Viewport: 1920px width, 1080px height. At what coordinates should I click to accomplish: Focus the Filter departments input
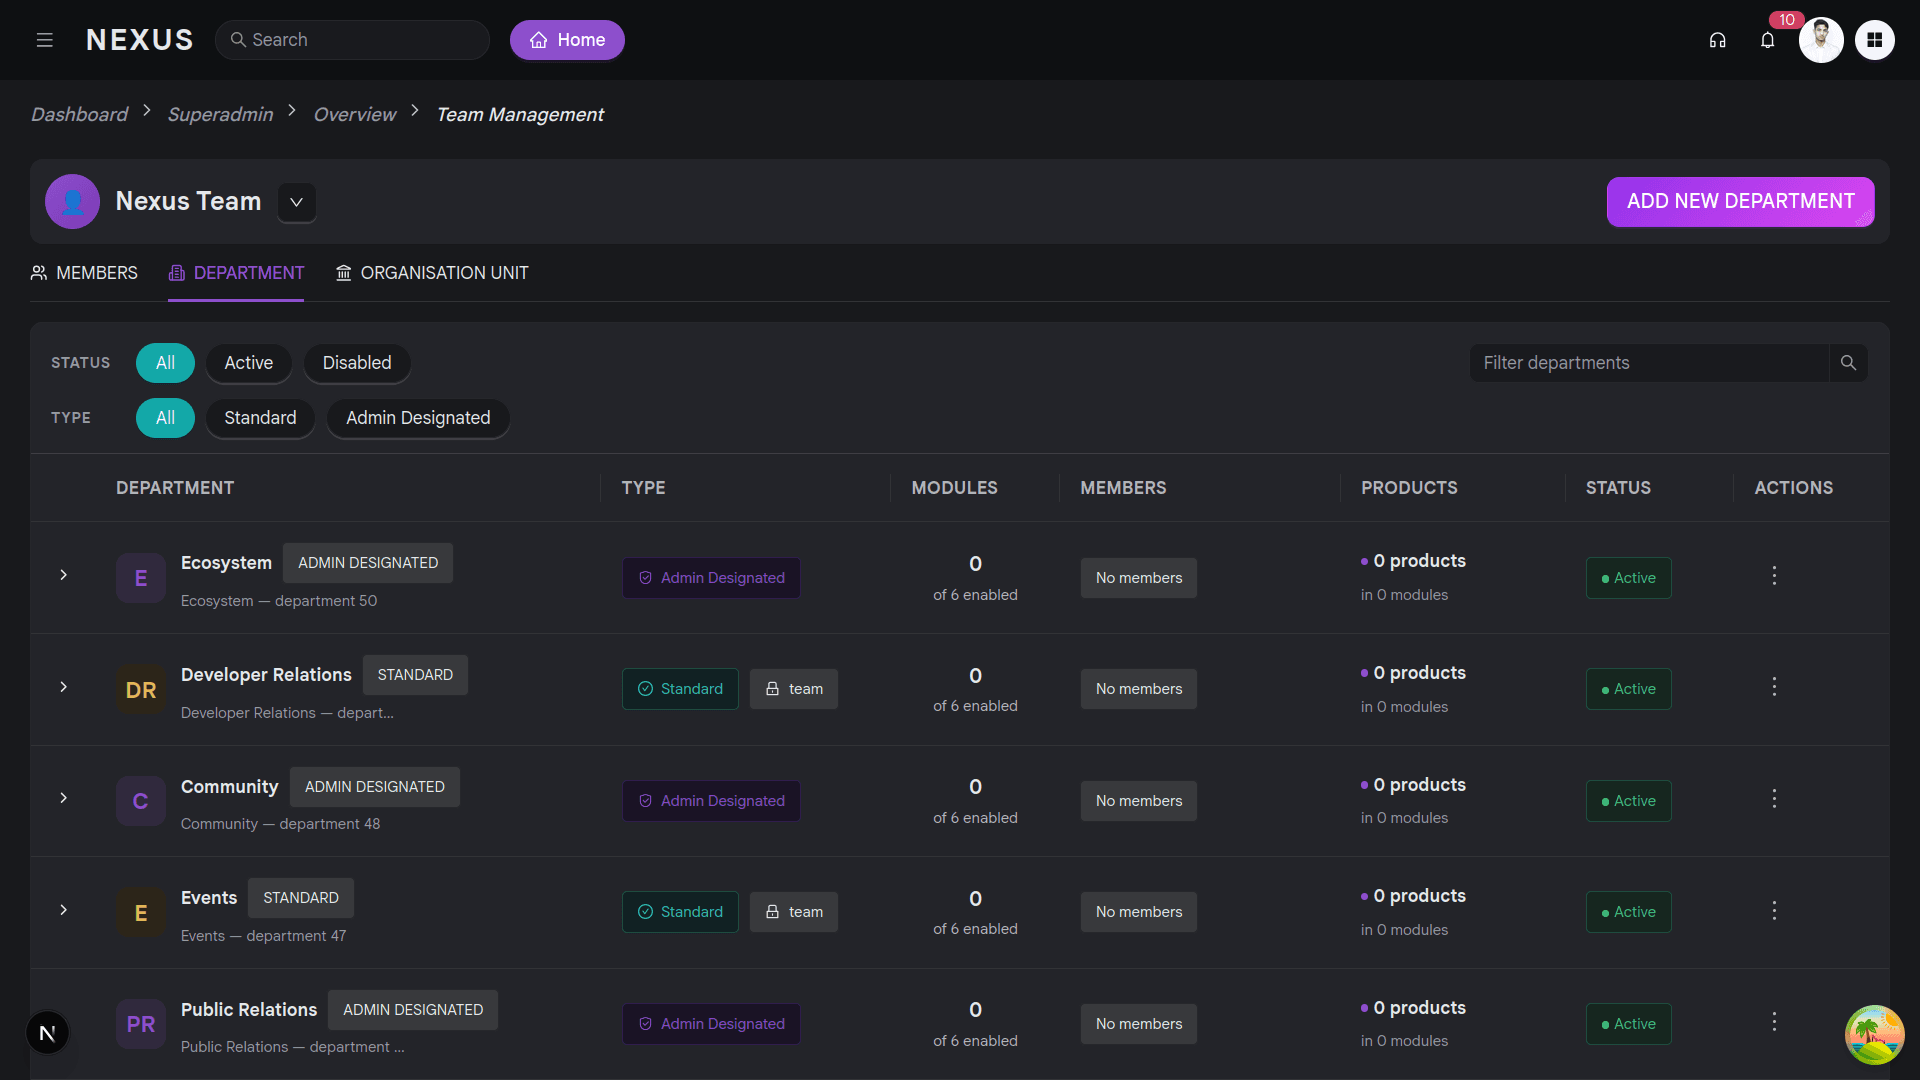(1649, 363)
